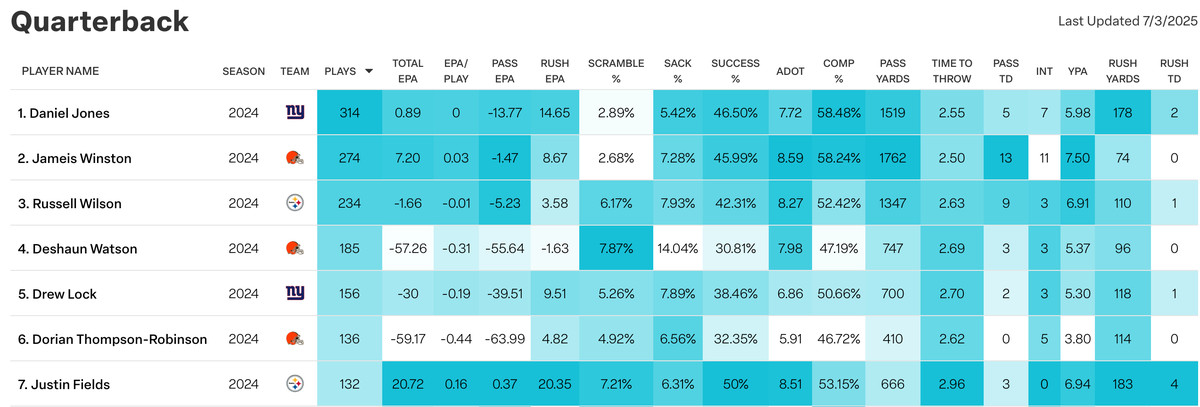Click the Steelers logo beside Justin Fields
The image size is (1200, 407).
(x=294, y=383)
